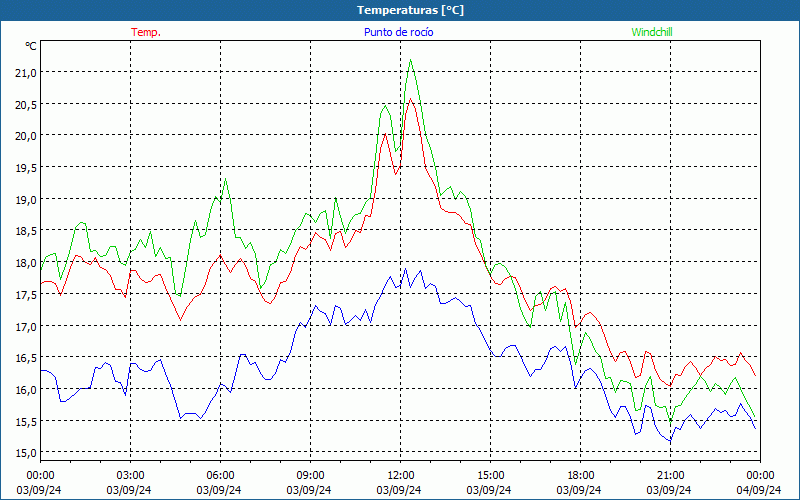This screenshot has width=800, height=500.
Task: Click the "03:00" time label
Action: point(130,476)
